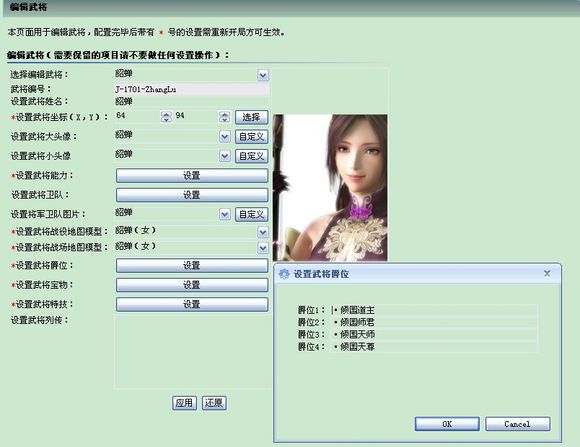Open the 选择编辑武将 dropdown arrow
The image size is (580, 447).
coord(263,75)
